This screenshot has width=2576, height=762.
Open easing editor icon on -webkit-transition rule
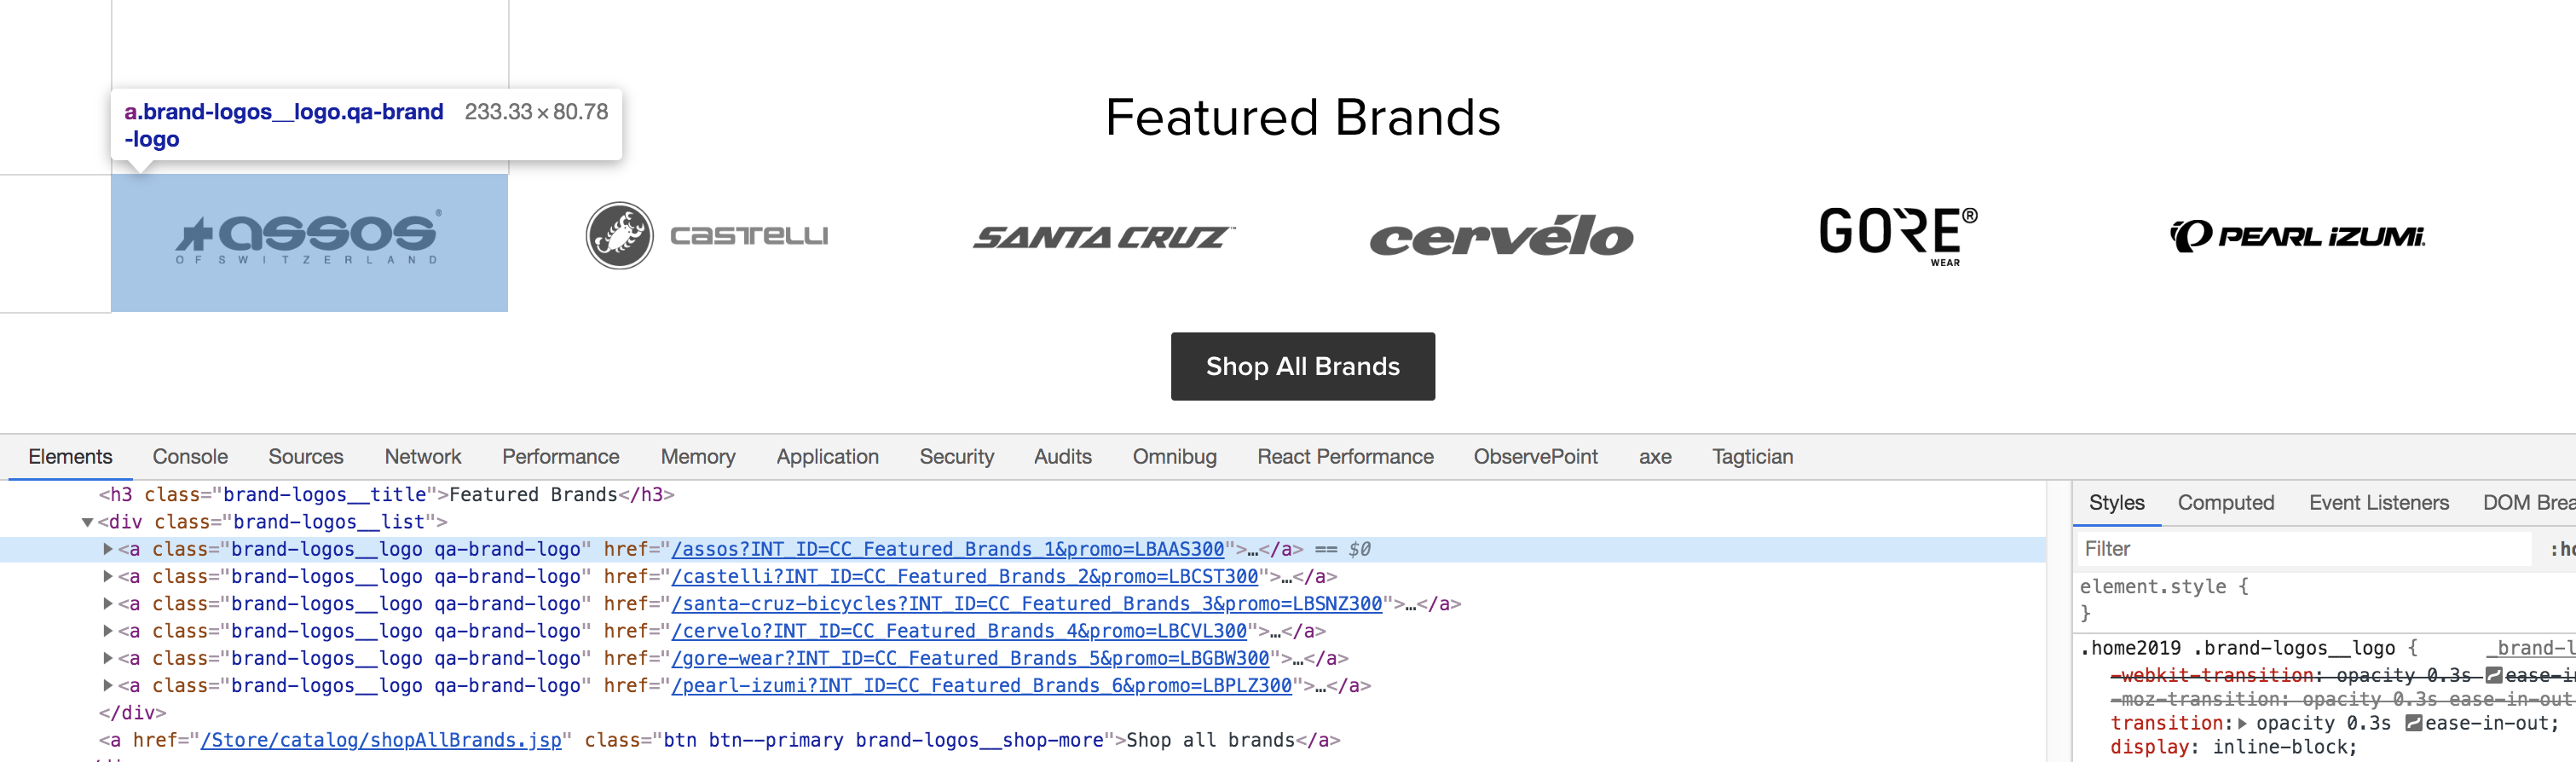2493,676
